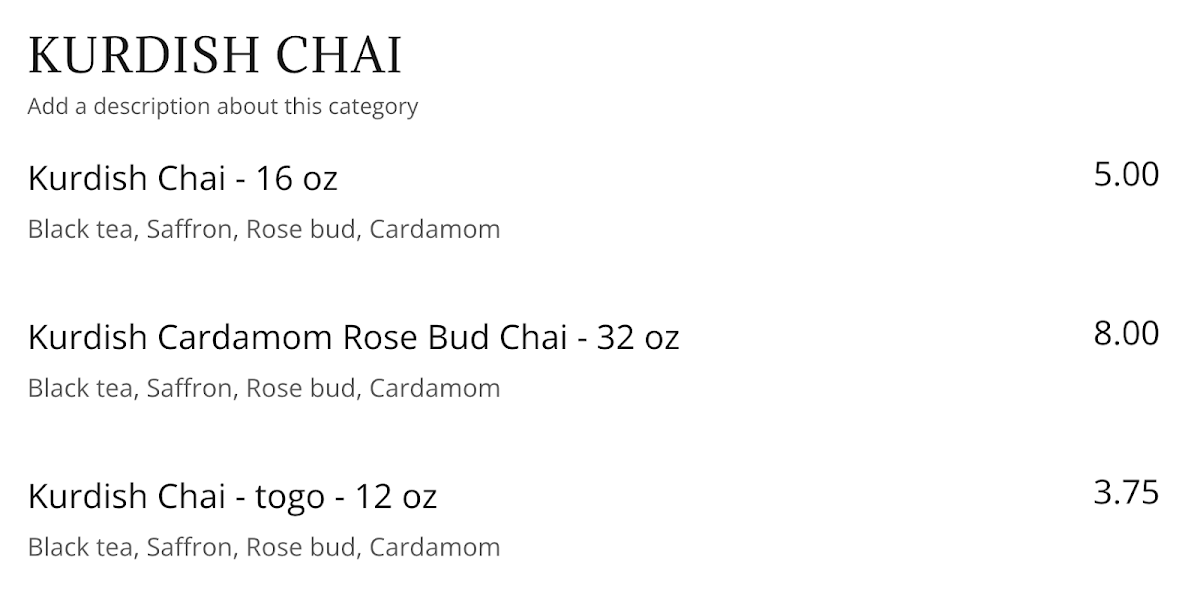
Task: Open Kurdish Cardamom Rose Bud Chai - 32 oz
Action: pyautogui.click(x=353, y=338)
